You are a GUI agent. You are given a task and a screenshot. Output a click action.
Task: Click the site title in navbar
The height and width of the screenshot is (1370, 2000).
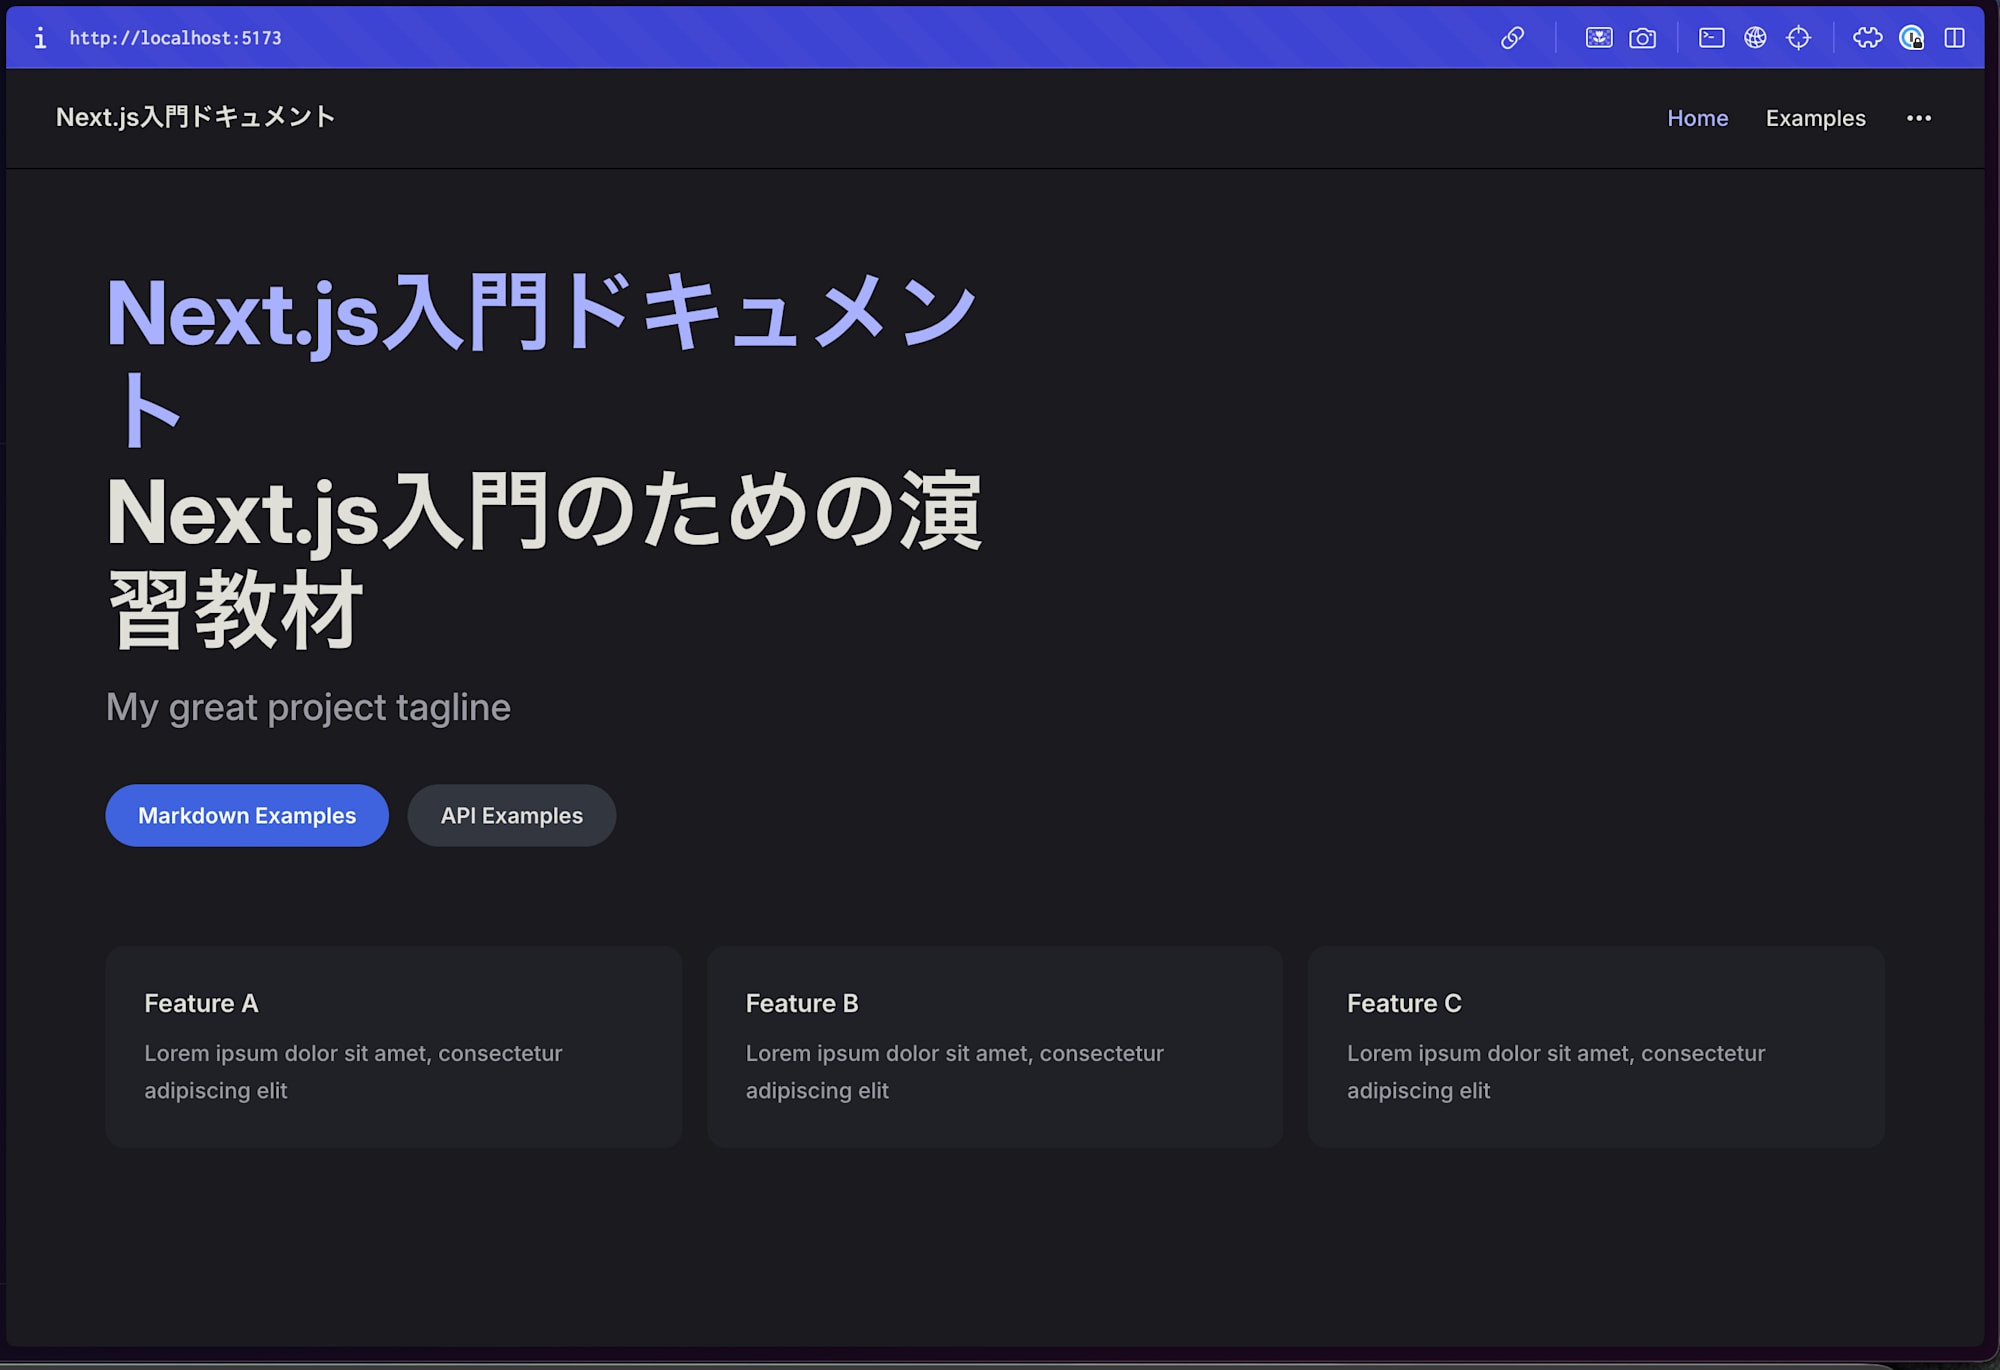pyautogui.click(x=195, y=117)
